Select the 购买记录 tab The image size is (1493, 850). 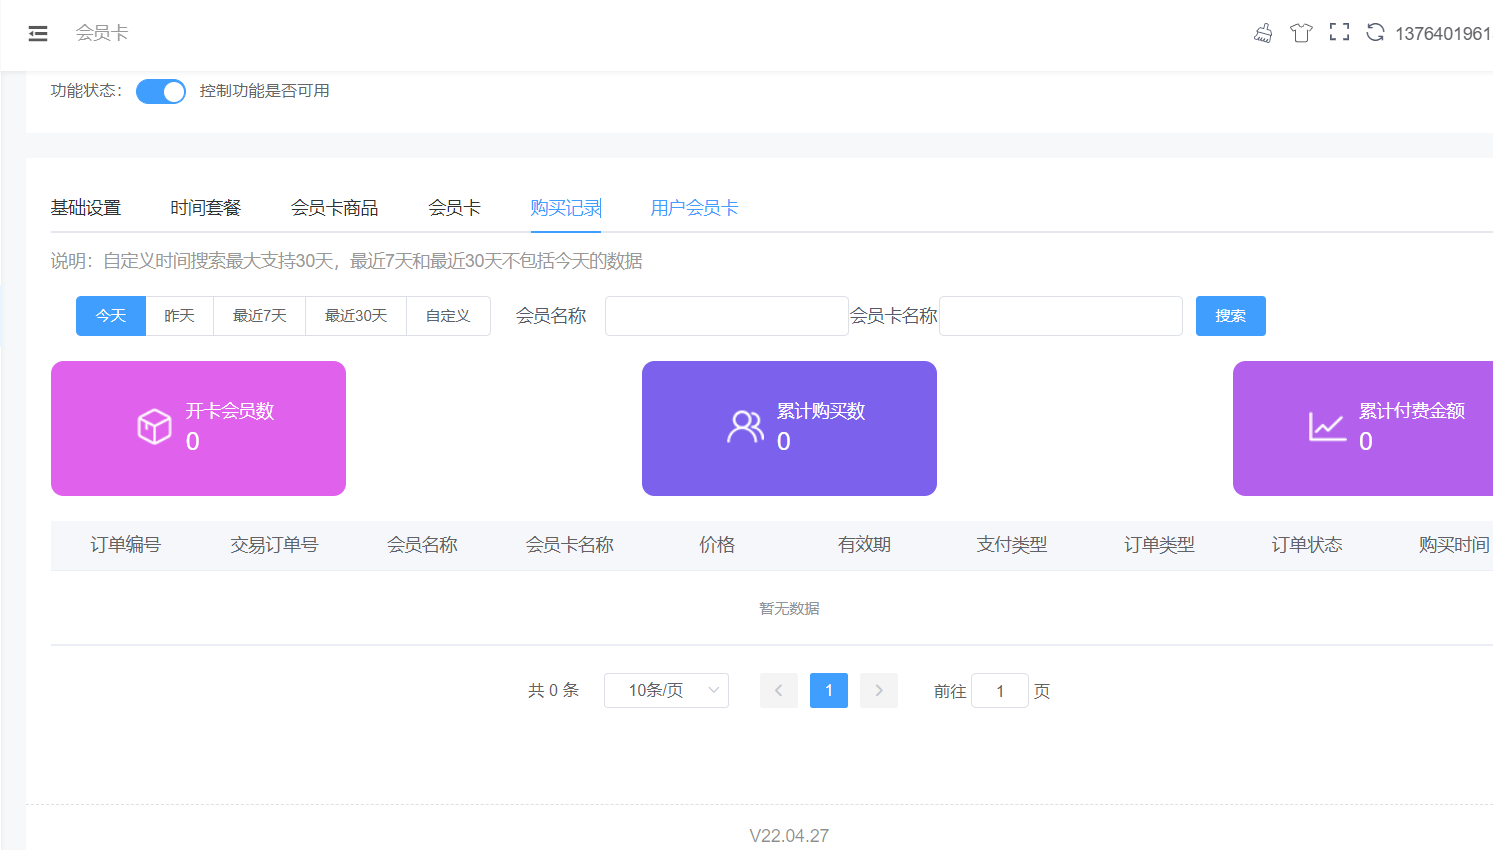tap(566, 208)
